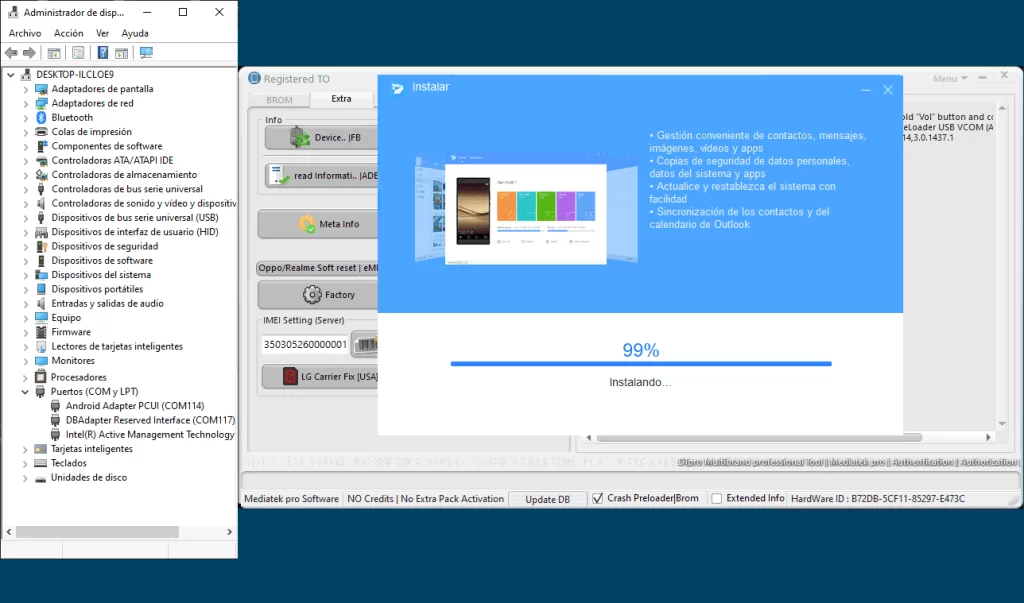The image size is (1024, 603).
Task: Click the Instalar dialog app logo icon
Action: [x=397, y=88]
